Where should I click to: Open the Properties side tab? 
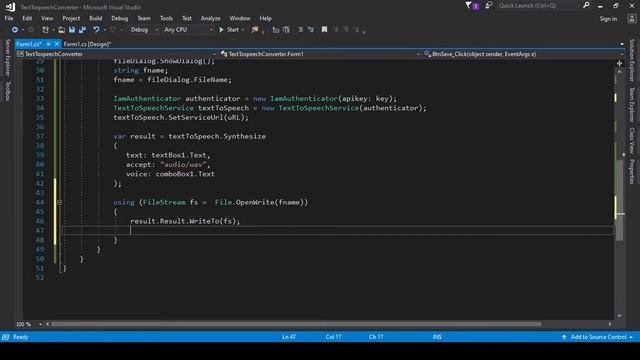[x=632, y=171]
